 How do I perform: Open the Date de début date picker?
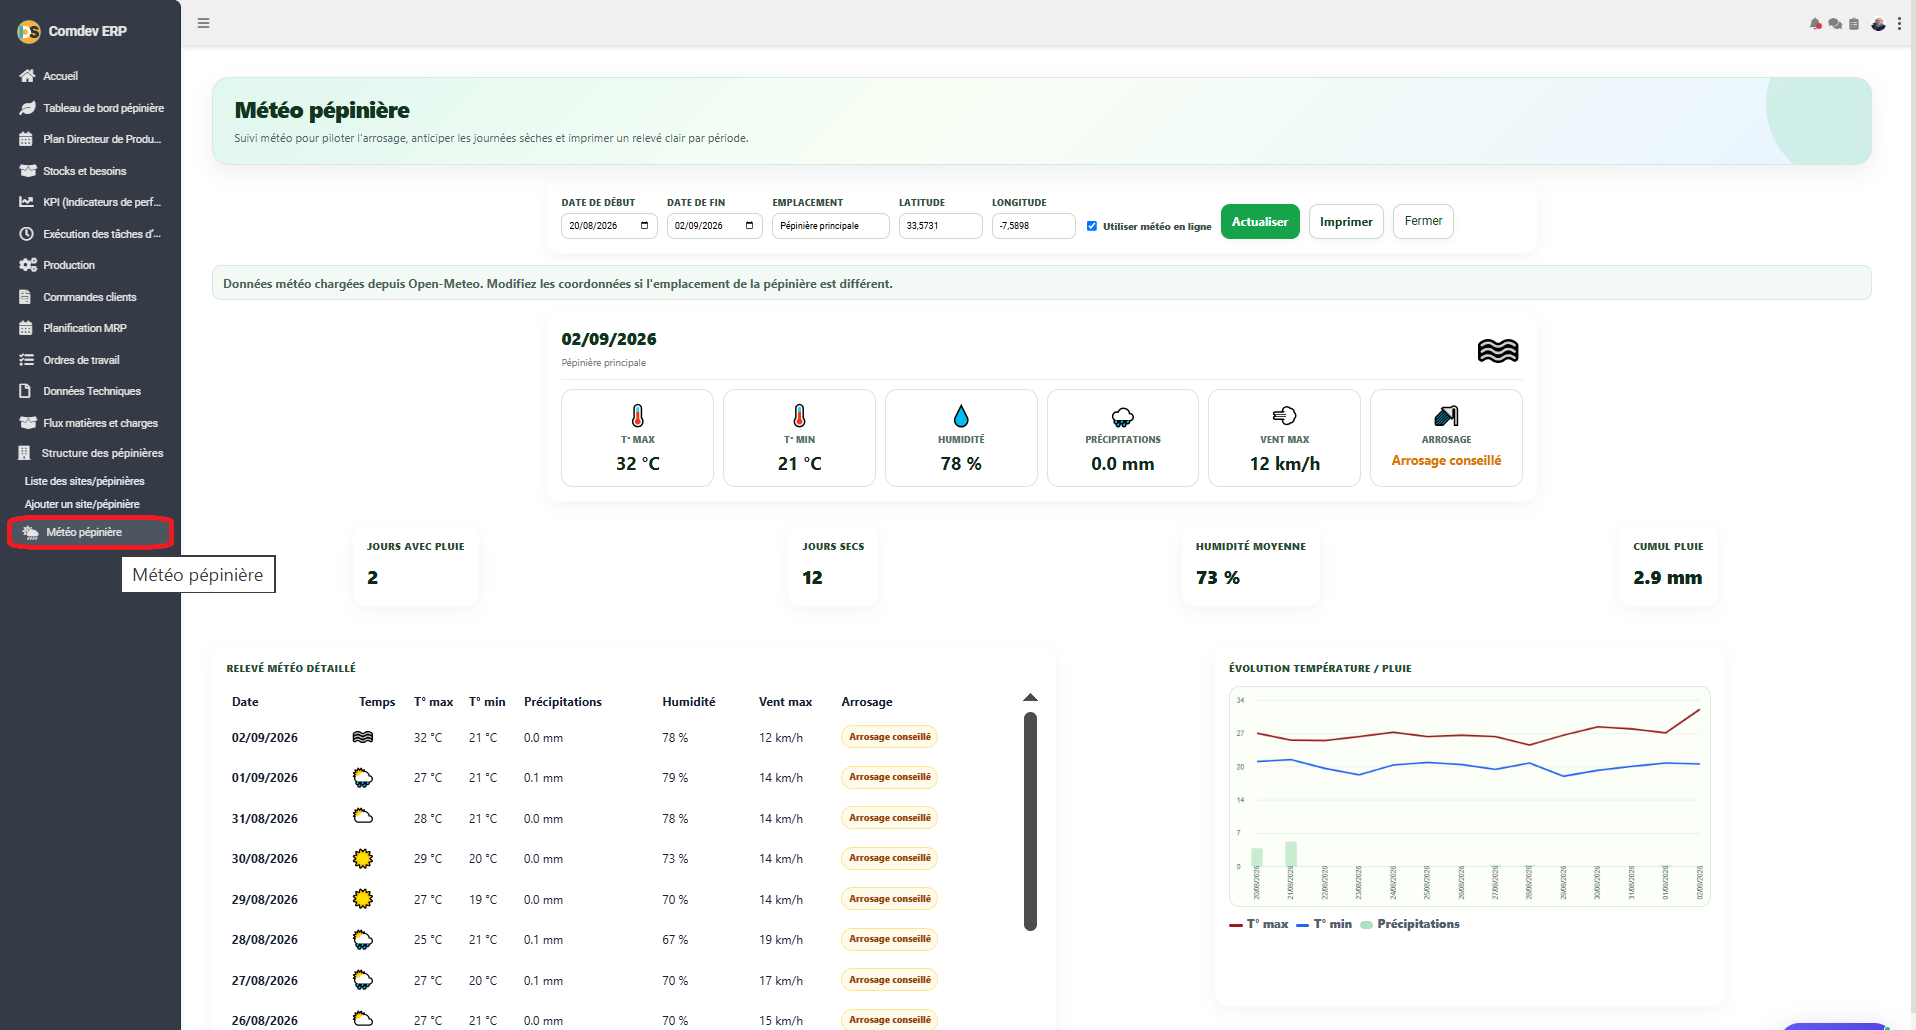pyautogui.click(x=644, y=226)
